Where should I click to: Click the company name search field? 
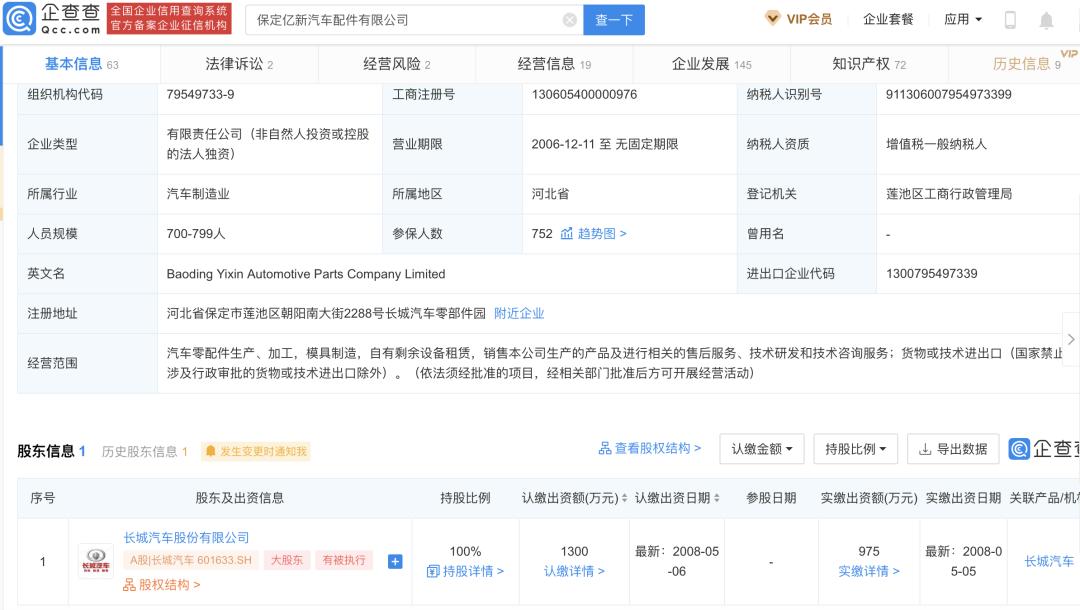tap(400, 20)
